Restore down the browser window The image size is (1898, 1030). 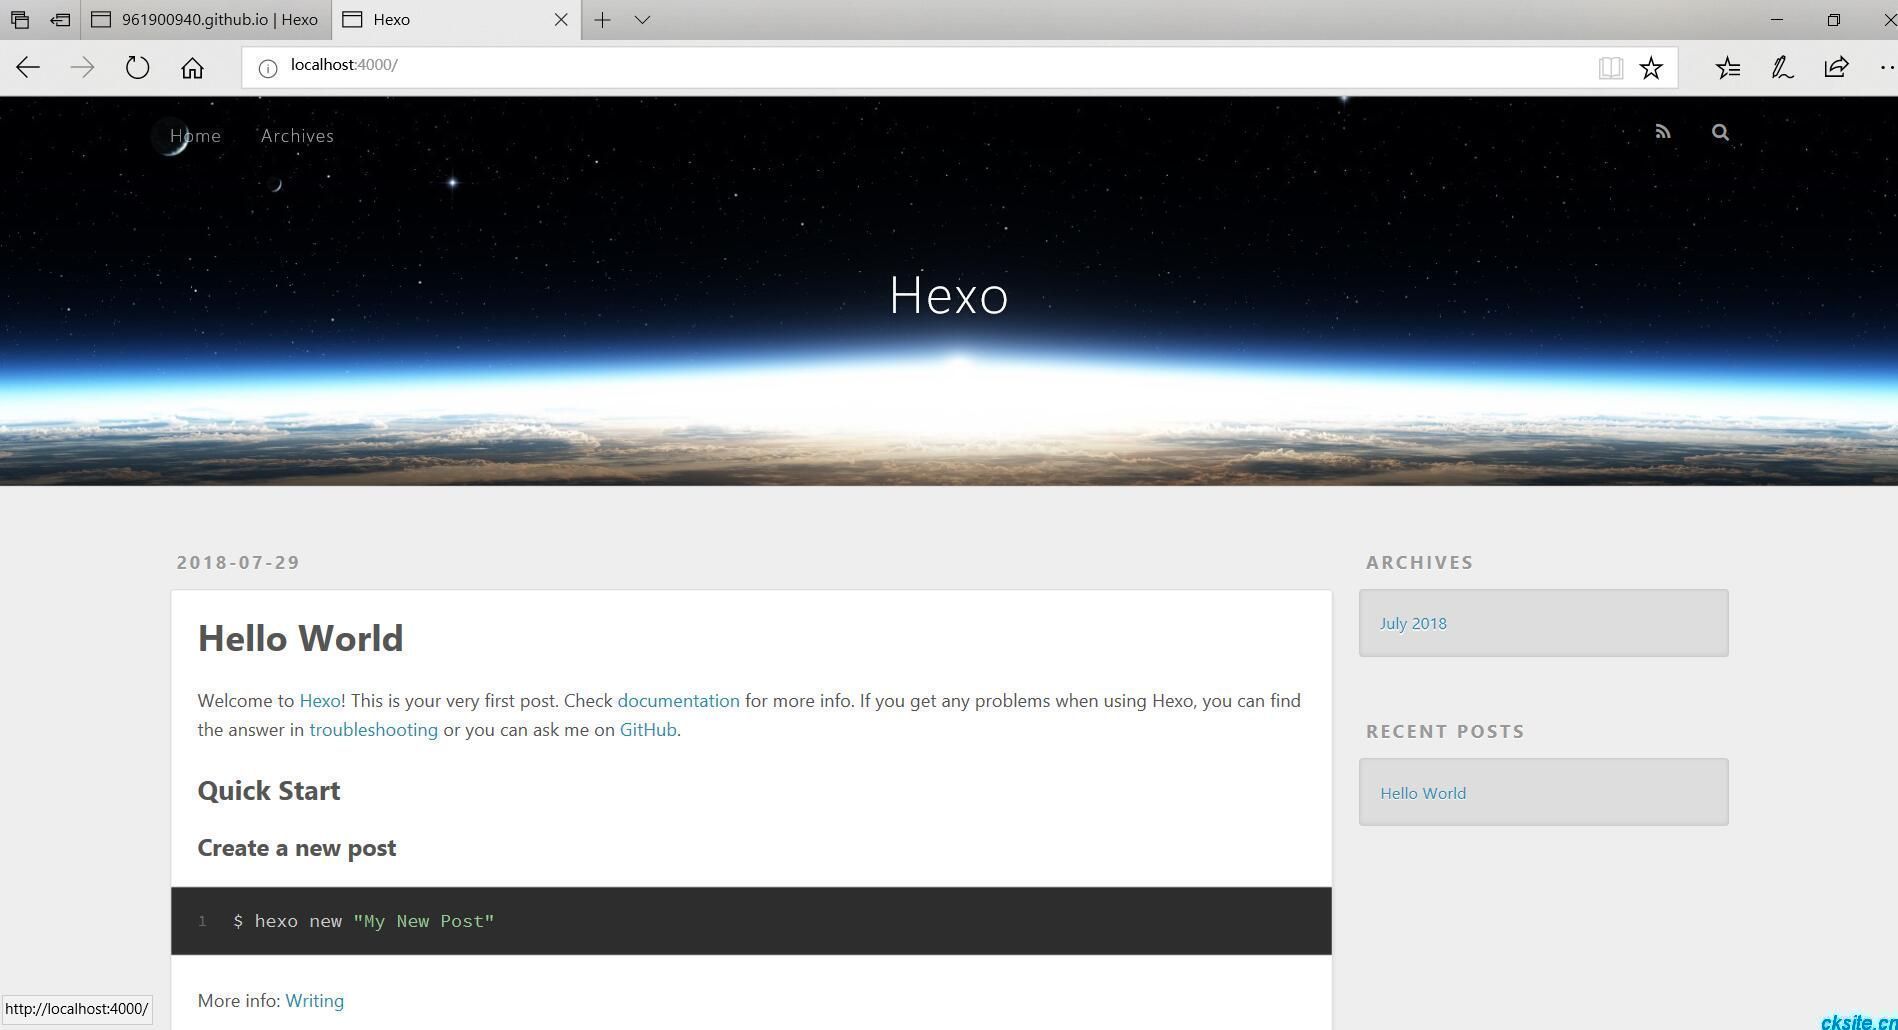[1833, 19]
